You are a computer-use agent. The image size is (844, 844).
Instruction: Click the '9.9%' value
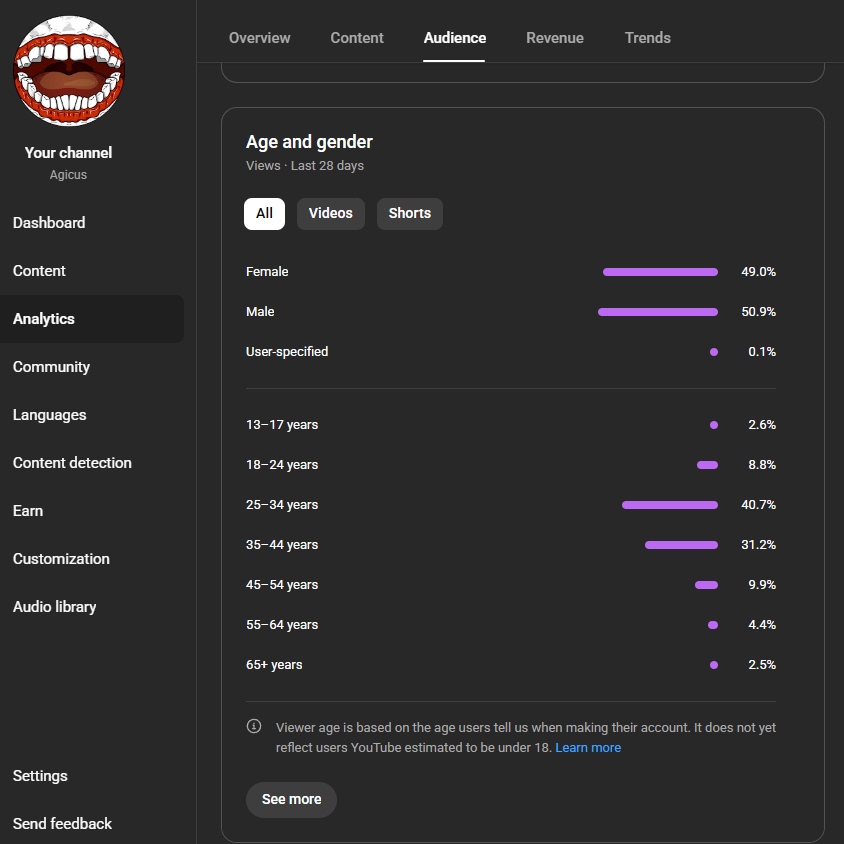coord(762,585)
